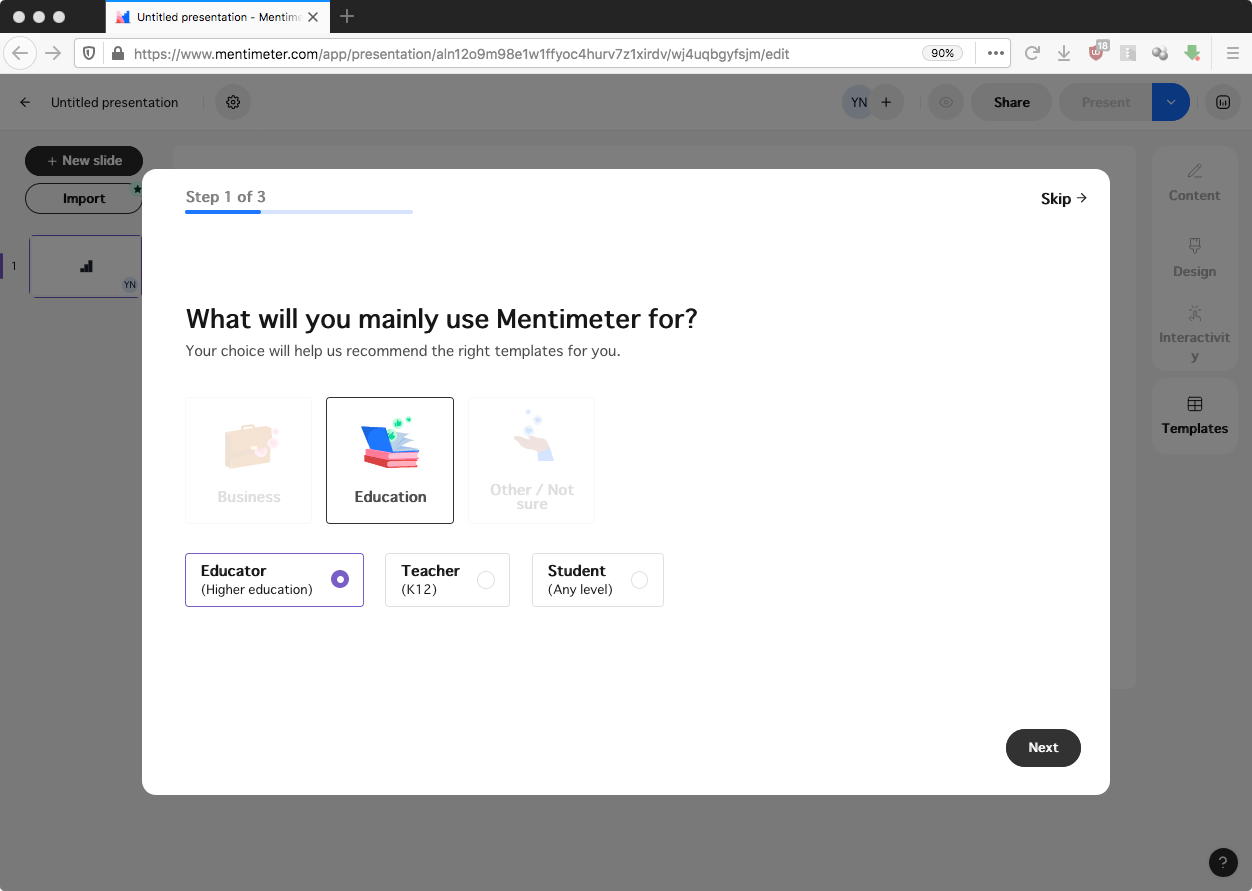
Task: Click the YN user avatar
Action: coord(859,102)
